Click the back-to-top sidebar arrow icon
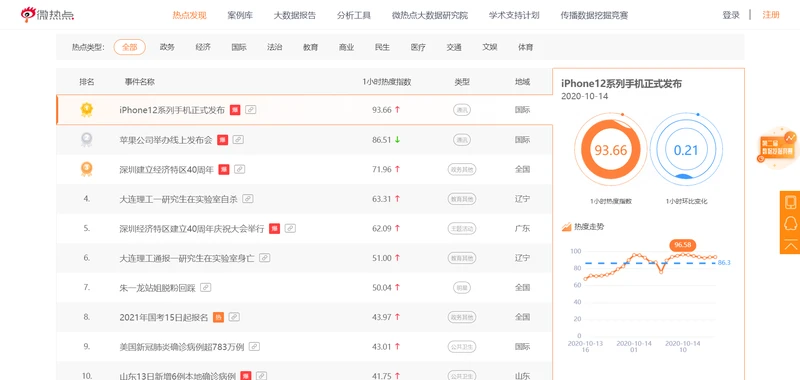Viewport: 800px width, 380px height. coord(790,244)
